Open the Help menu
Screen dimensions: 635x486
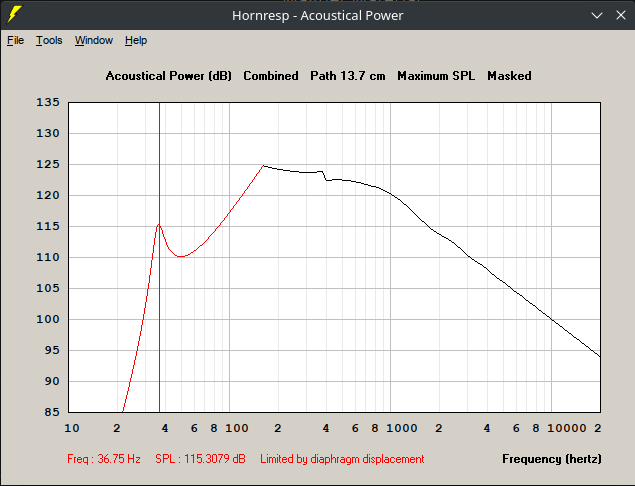(136, 40)
